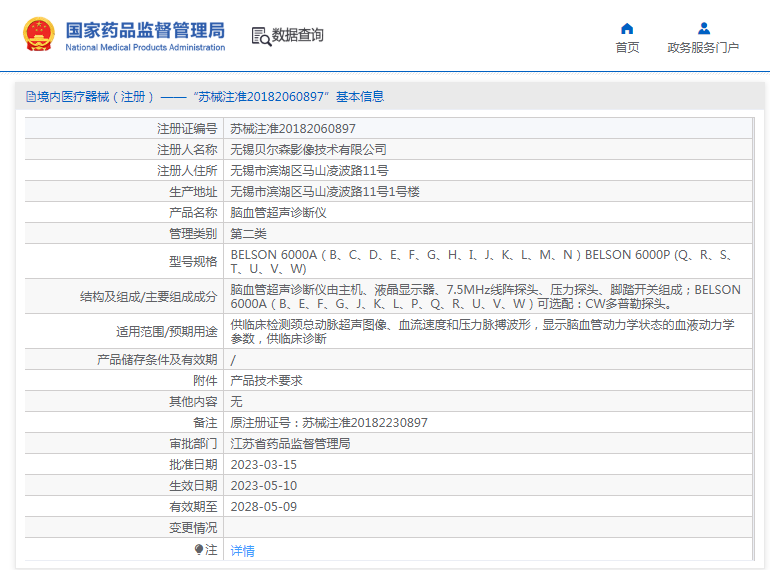Select registrant name 无锡贝尔森影像技术有限公司

pyautogui.click(x=308, y=150)
